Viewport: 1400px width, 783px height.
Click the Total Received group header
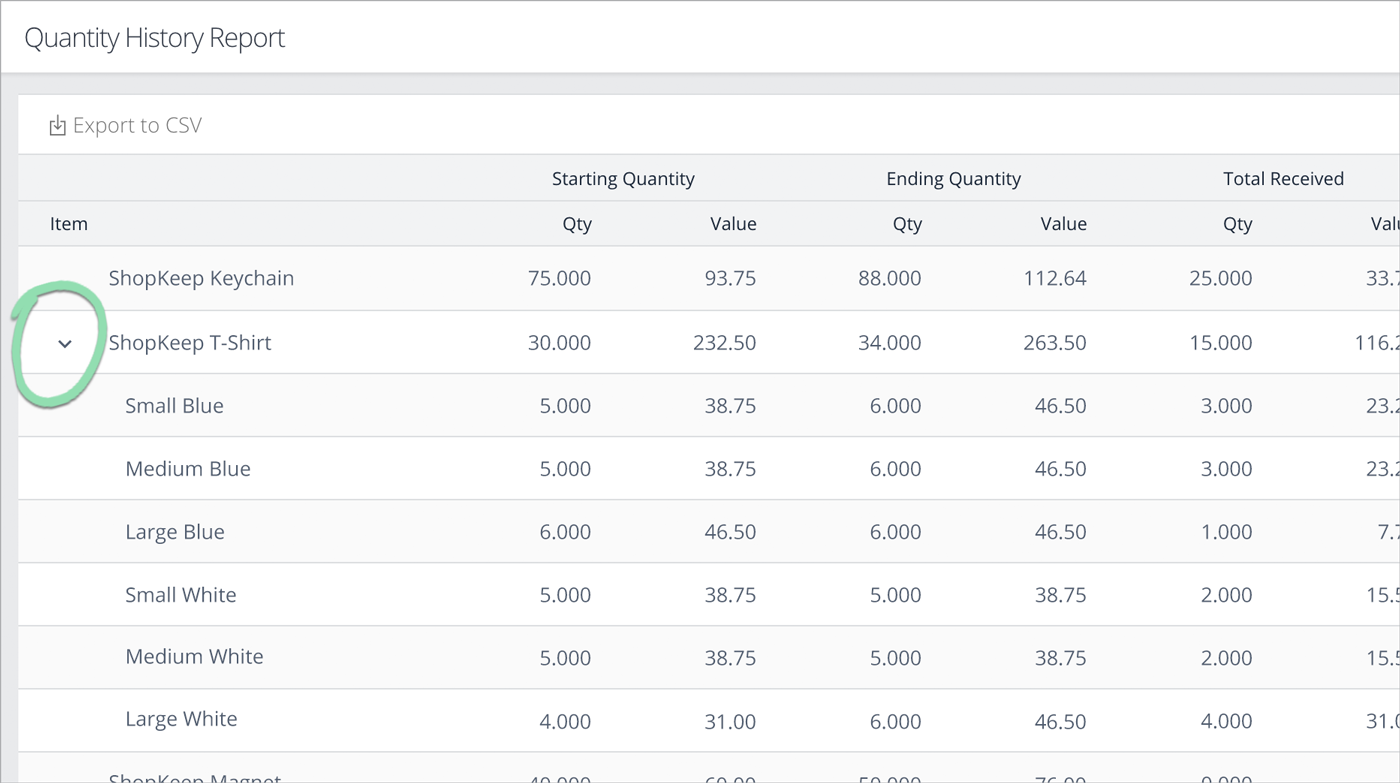click(x=1283, y=179)
